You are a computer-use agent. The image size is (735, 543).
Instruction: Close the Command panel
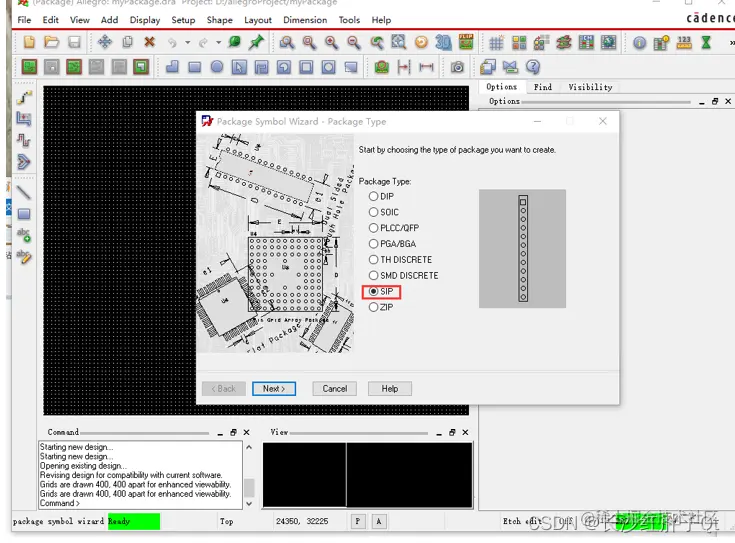point(247,432)
